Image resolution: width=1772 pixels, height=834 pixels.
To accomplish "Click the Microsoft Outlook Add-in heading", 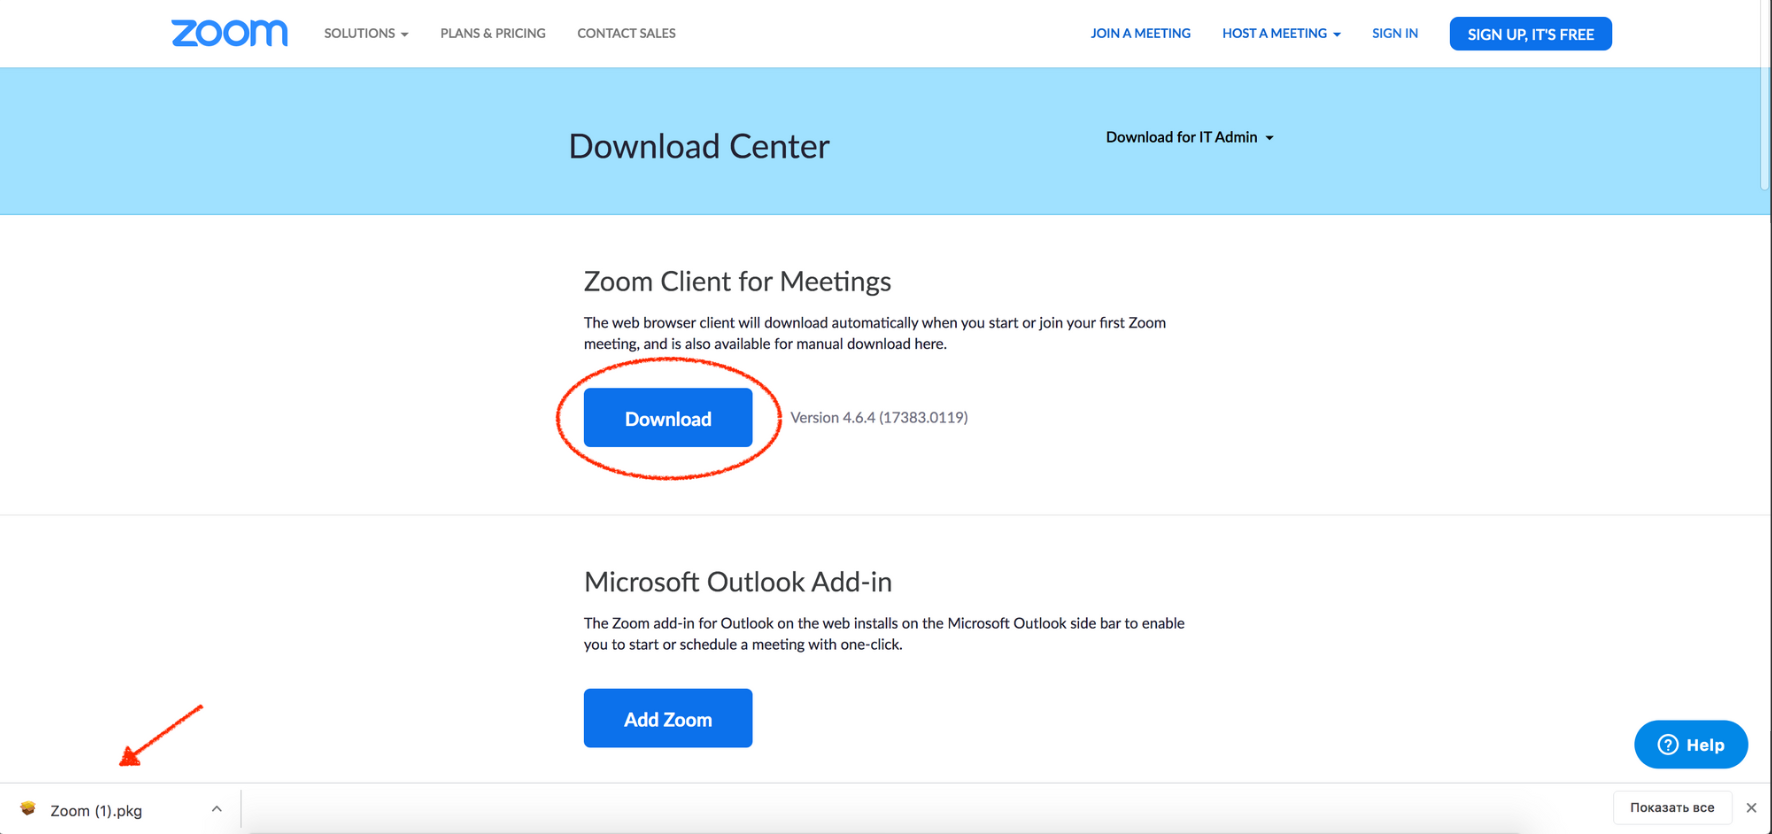I will pos(738,581).
